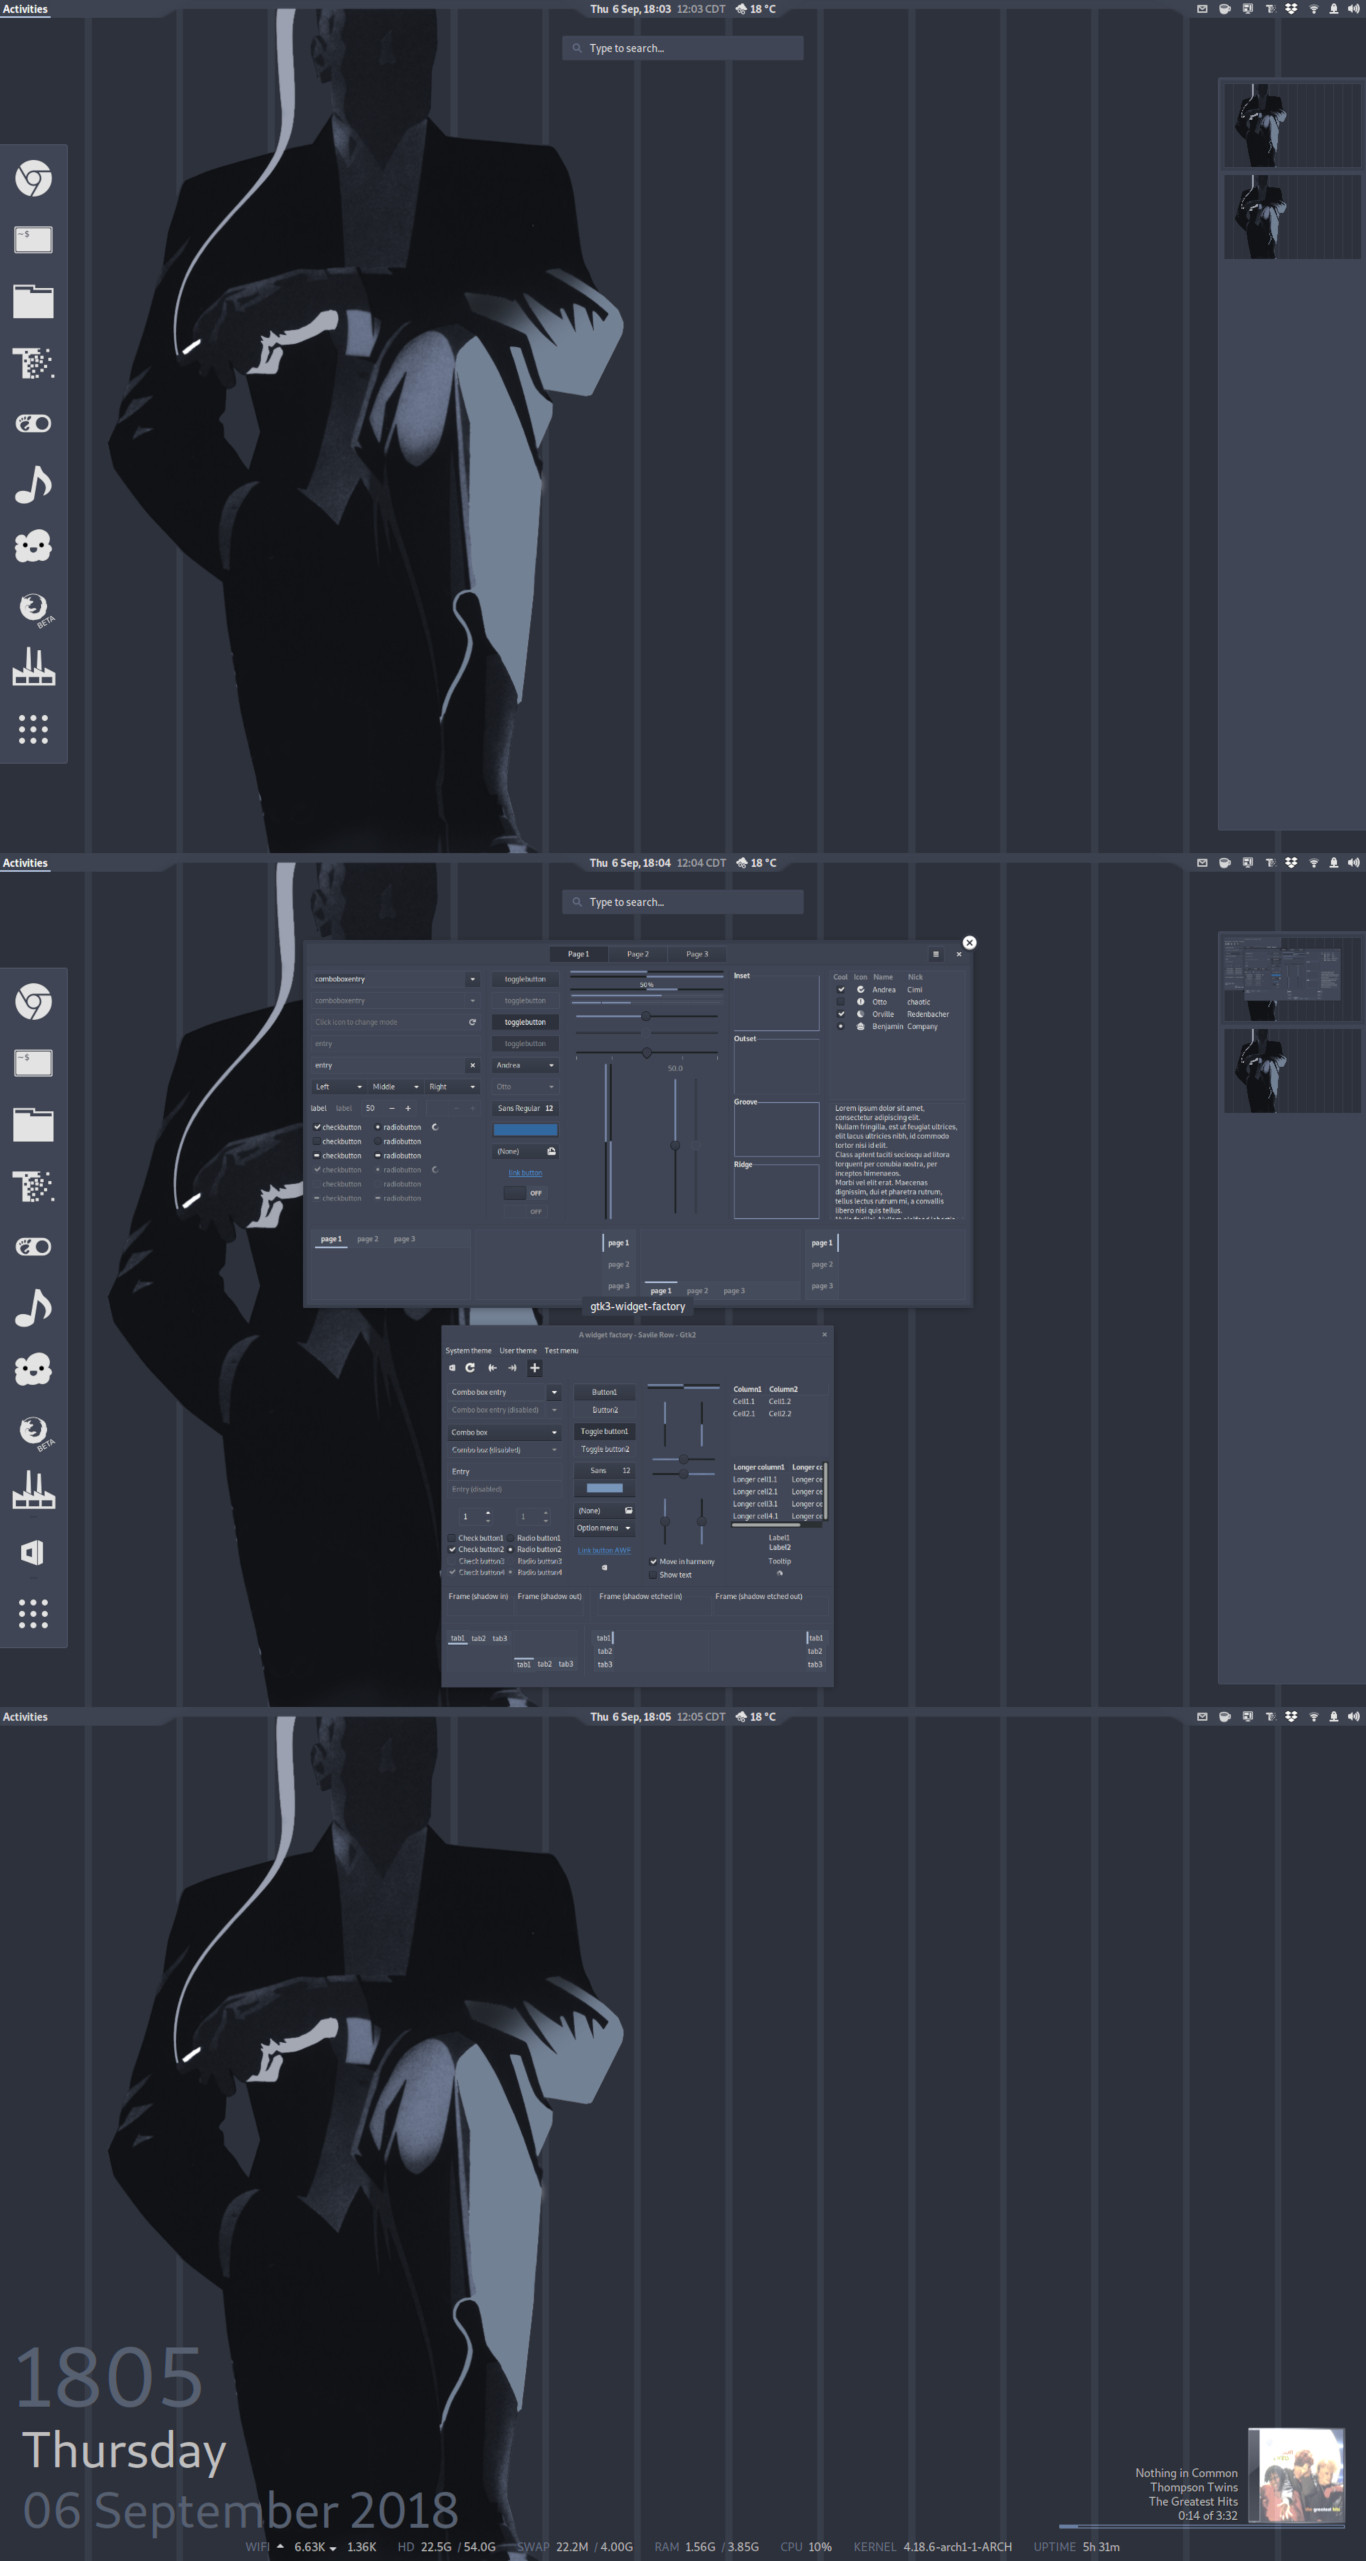
Task: Open the blue color button in gtk3 window
Action: [525, 1130]
